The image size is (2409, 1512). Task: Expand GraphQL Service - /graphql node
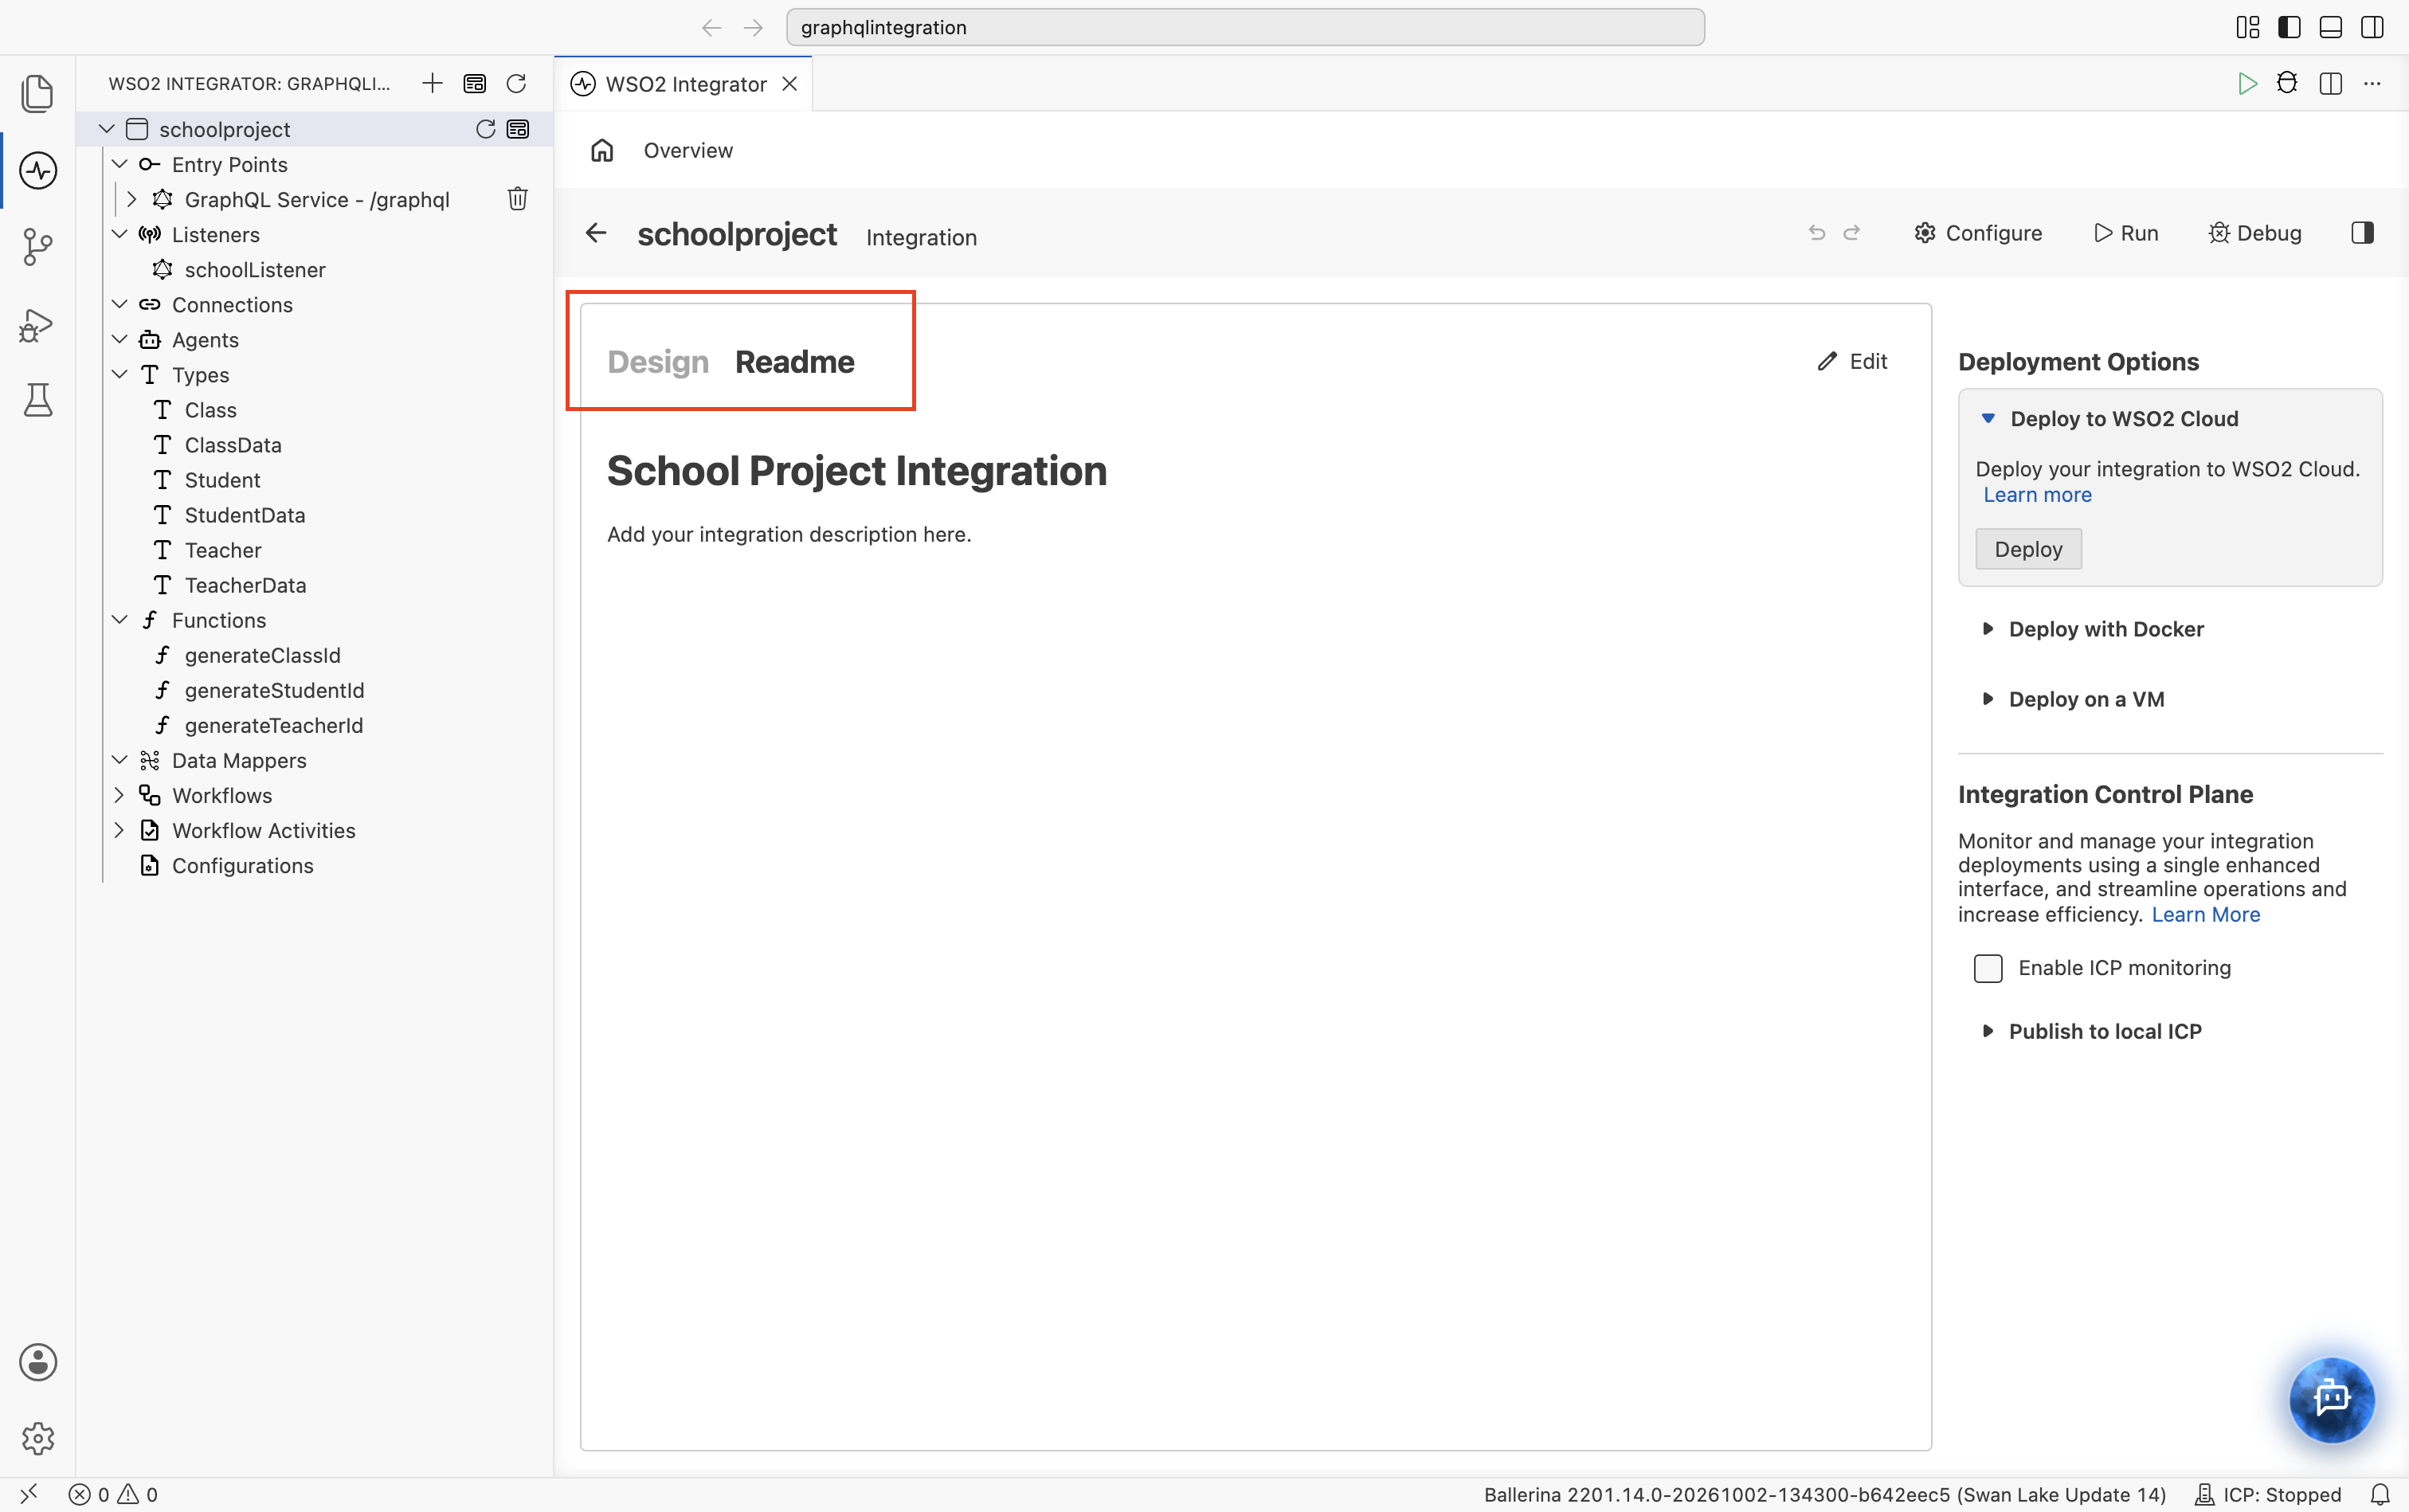pyautogui.click(x=131, y=199)
